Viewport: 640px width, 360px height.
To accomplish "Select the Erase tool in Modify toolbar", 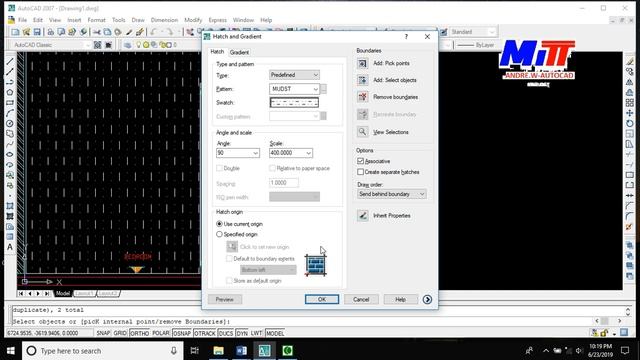I will pos(630,61).
